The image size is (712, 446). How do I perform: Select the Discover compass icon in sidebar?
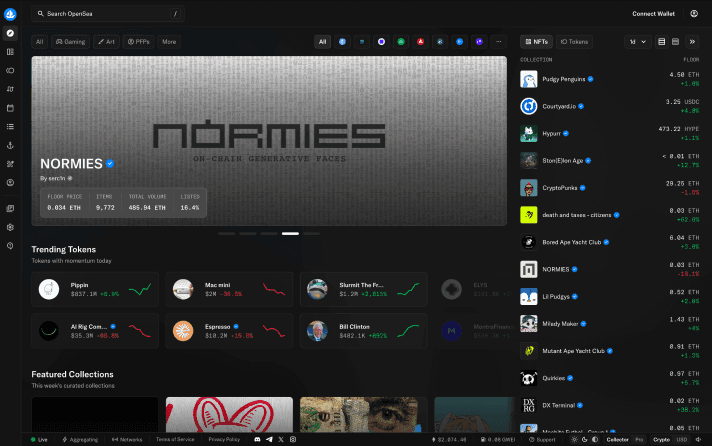click(x=10, y=33)
